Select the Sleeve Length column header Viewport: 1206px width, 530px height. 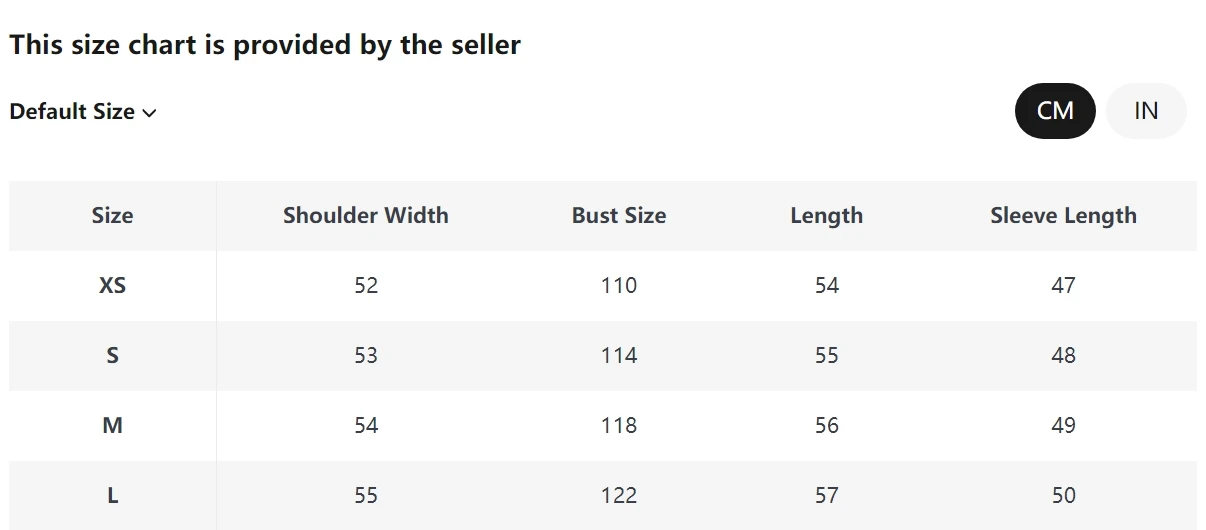[x=1063, y=216]
